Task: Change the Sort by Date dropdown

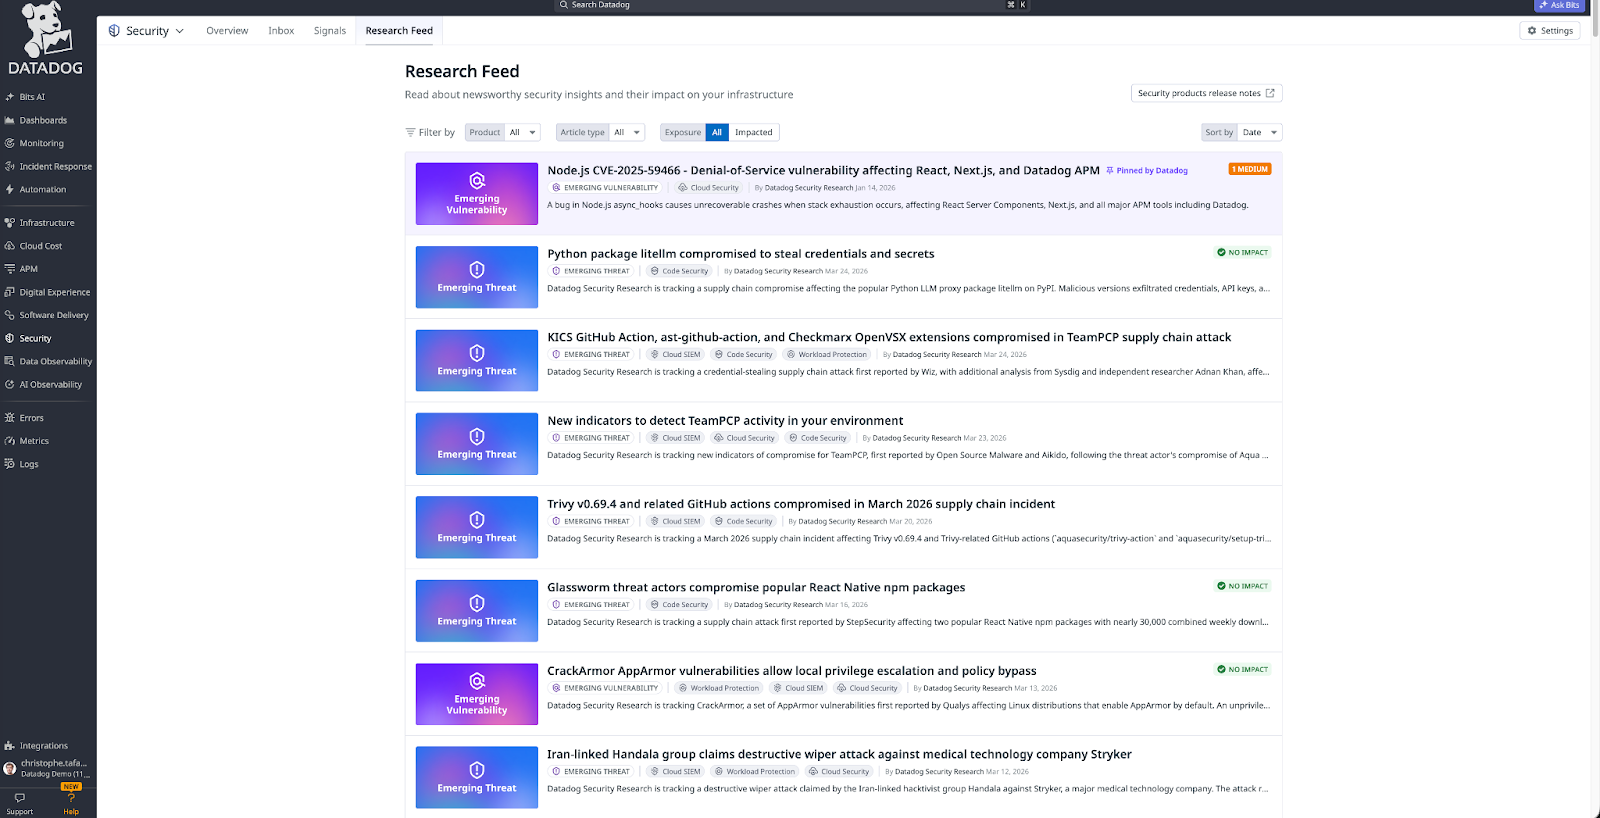Action: [x=1259, y=132]
